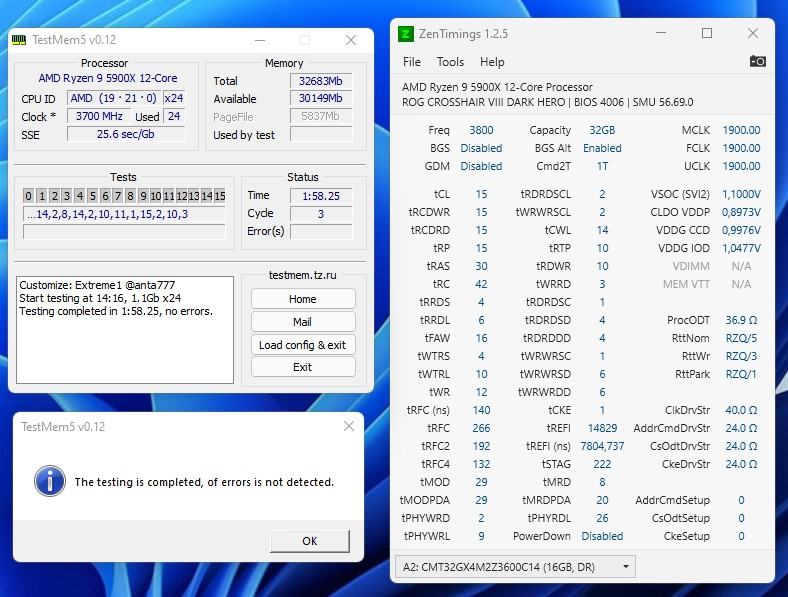Click the Mail button in TestMem5
788x597 pixels.
[303, 322]
